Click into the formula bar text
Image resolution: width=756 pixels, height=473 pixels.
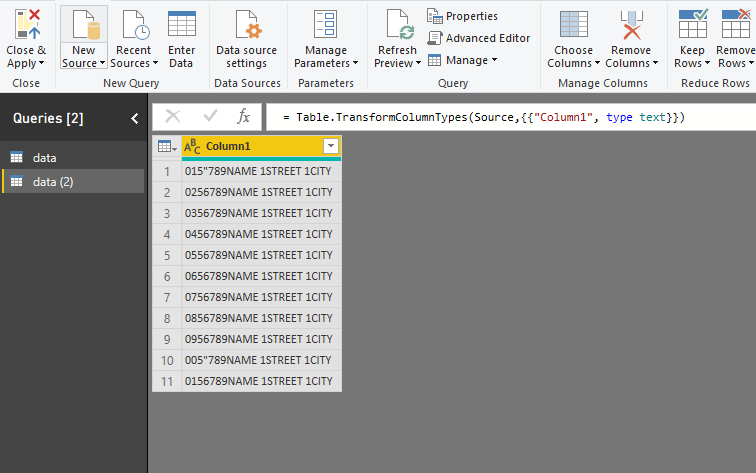tap(484, 117)
